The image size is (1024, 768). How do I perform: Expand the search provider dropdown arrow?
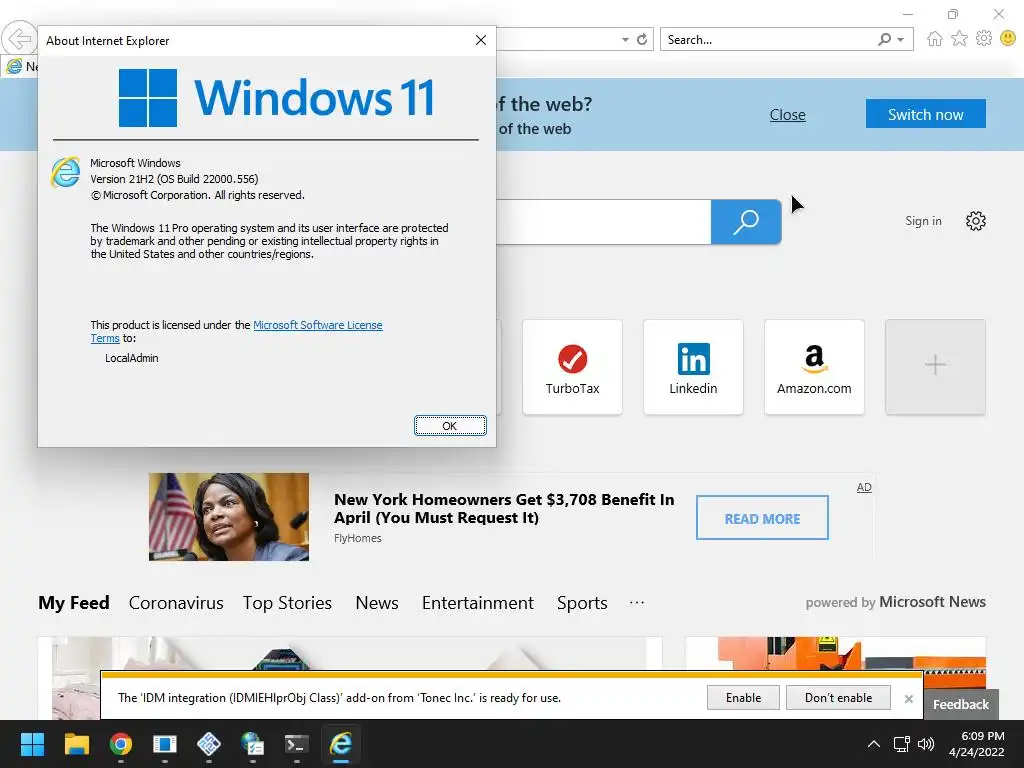(x=901, y=40)
